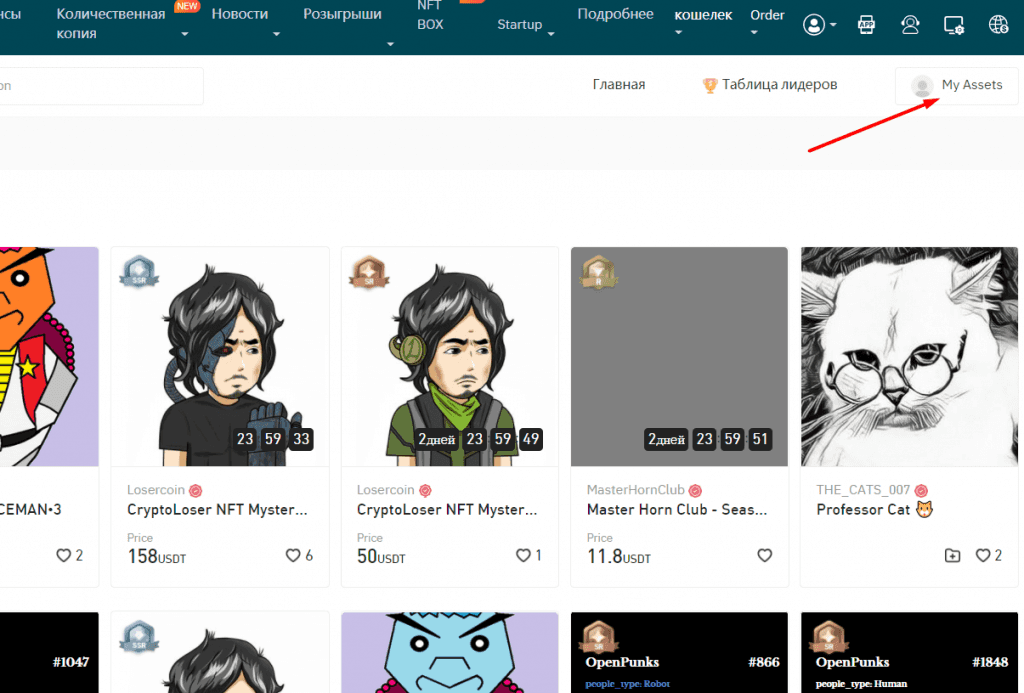Like the 158 USDT CryptoLoser card
This screenshot has height=693, width=1024.
(x=293, y=555)
